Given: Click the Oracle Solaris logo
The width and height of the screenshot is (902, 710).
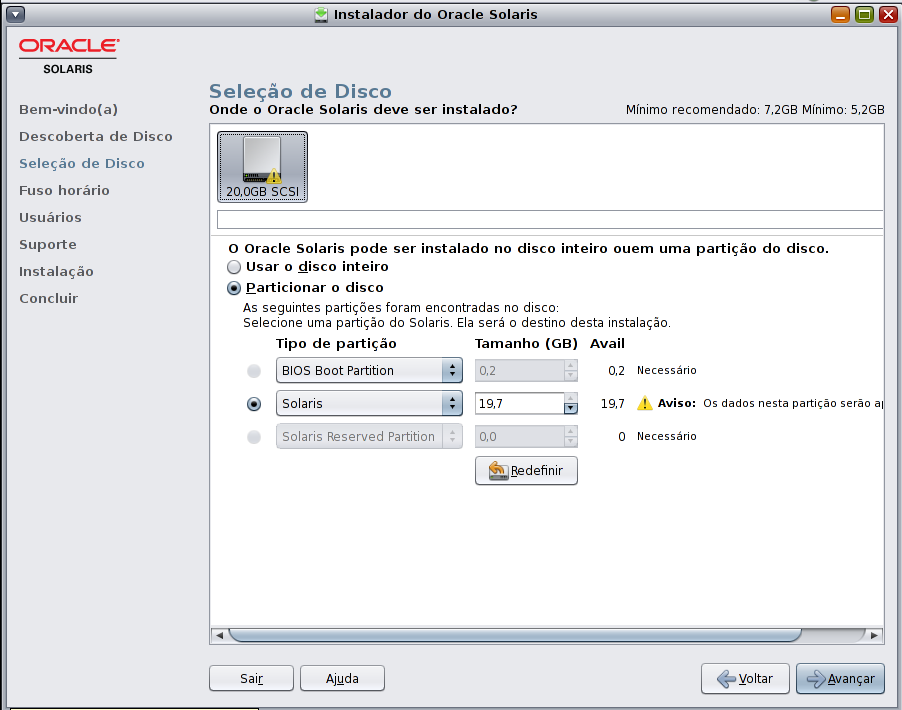Looking at the screenshot, I should click(68, 56).
